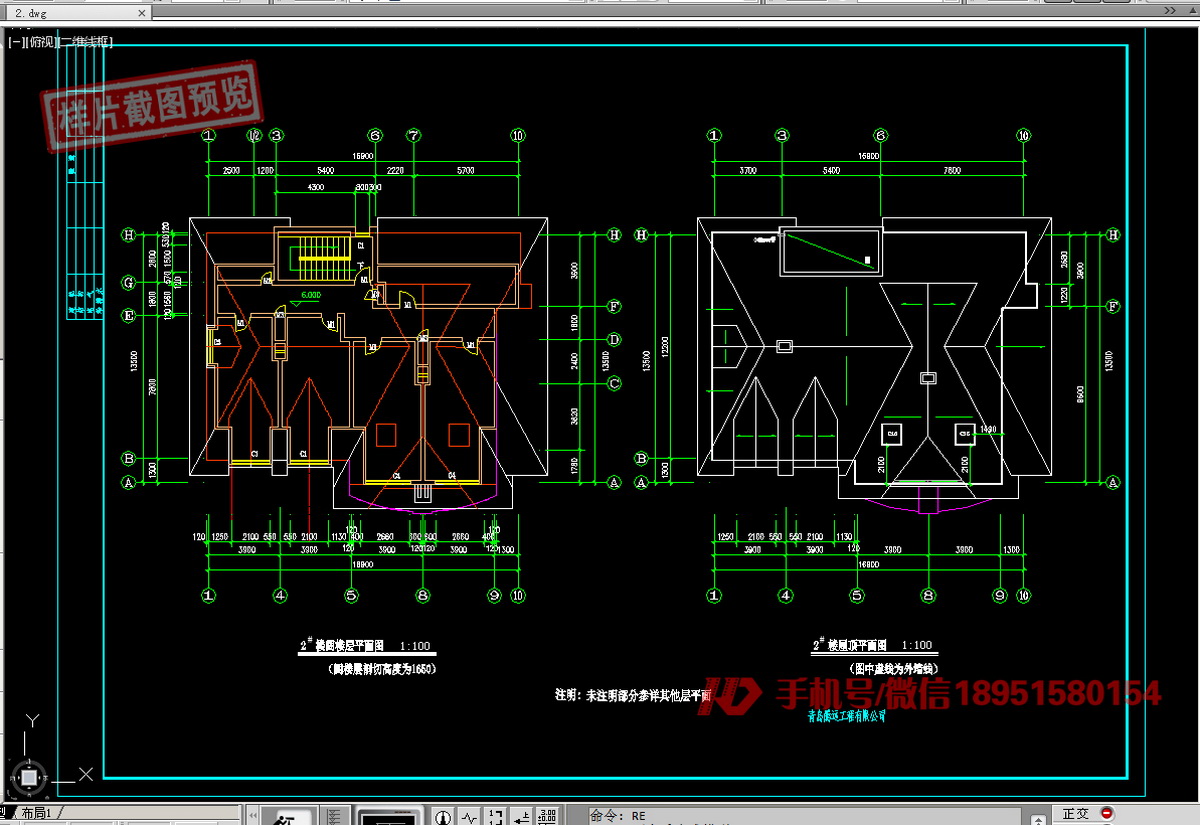Click the arrow with plus-minus icon

pyautogui.click(x=521, y=816)
